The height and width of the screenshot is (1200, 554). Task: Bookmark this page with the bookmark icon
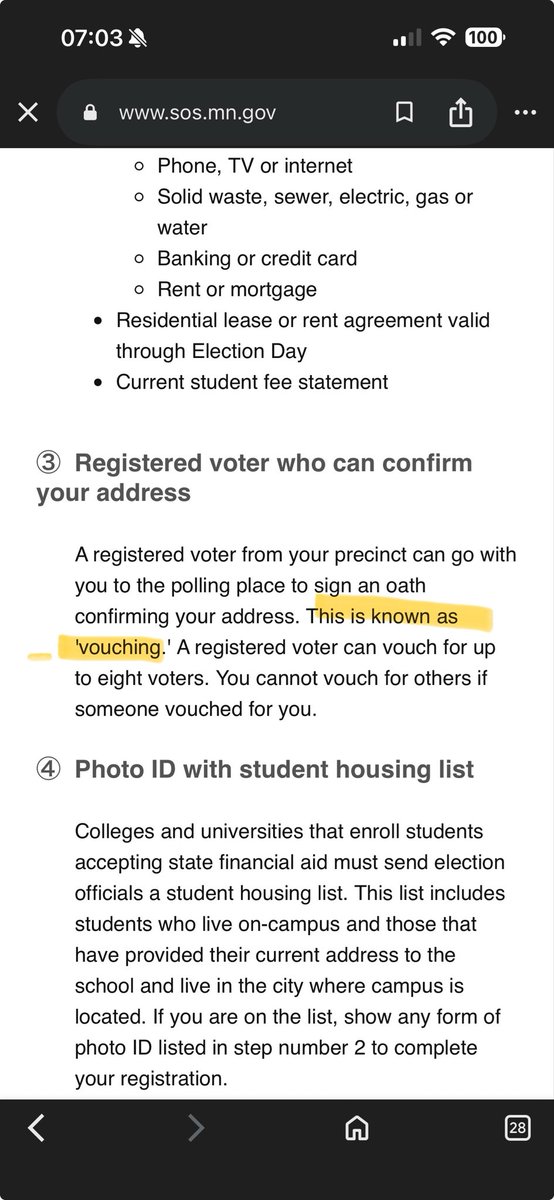tap(403, 113)
